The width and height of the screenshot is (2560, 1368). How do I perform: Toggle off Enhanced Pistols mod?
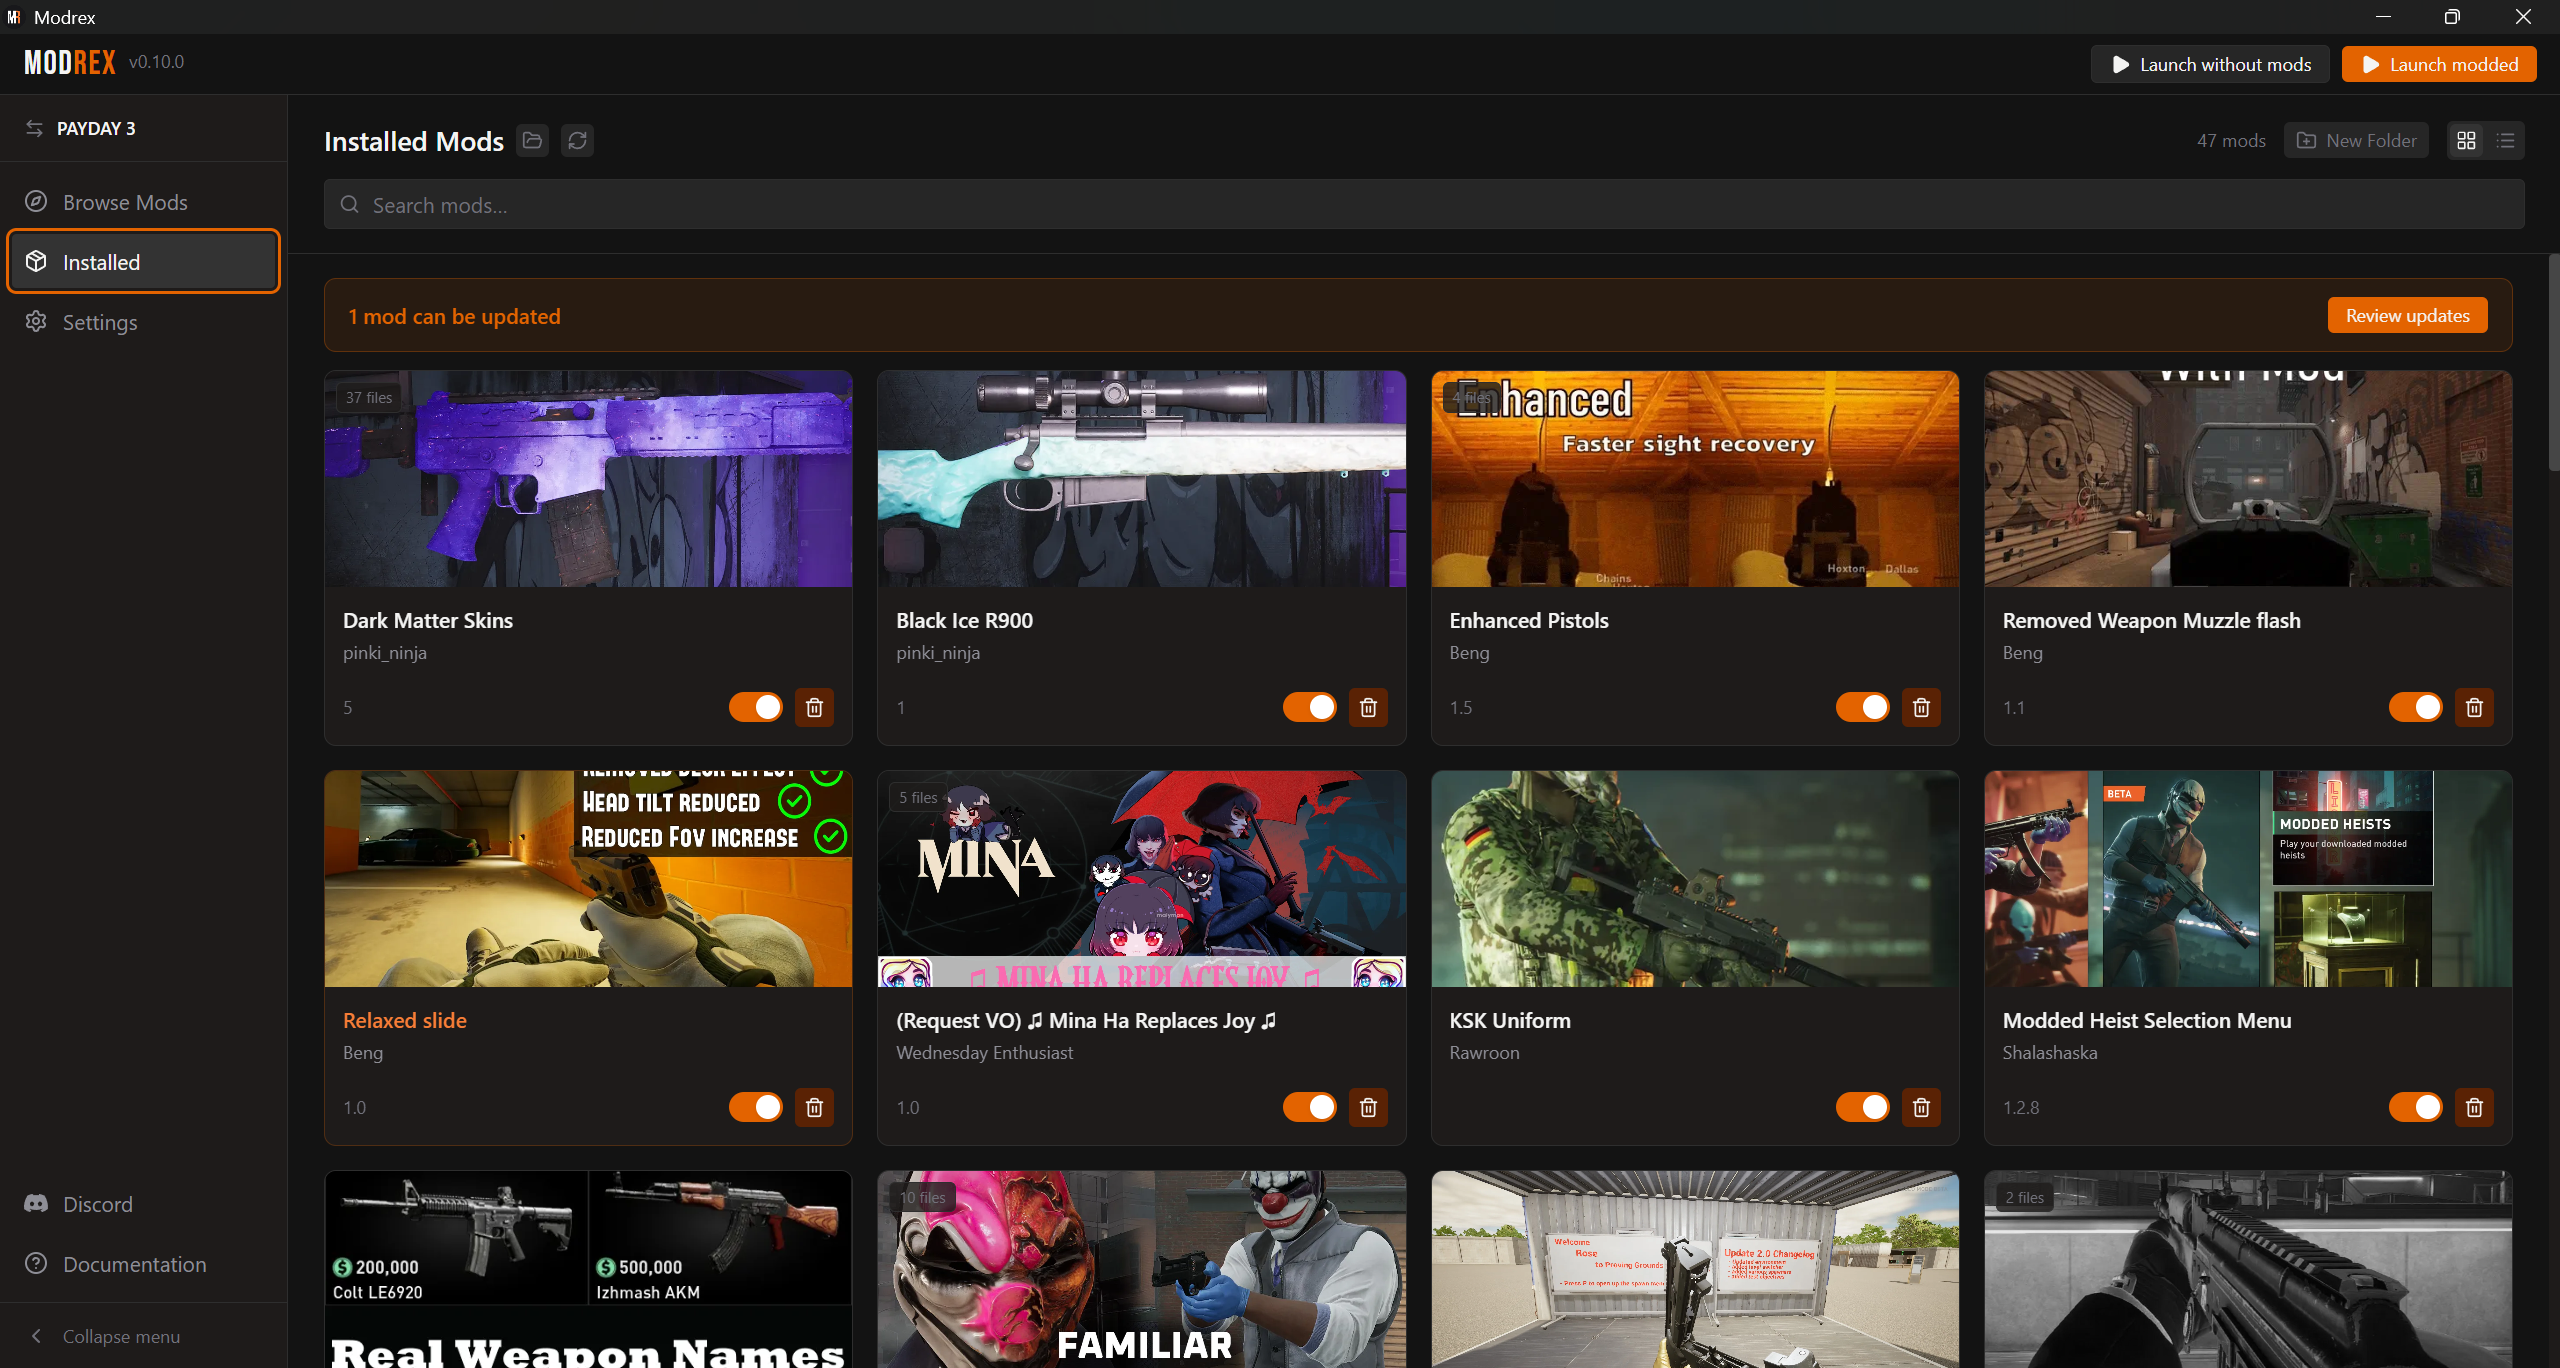click(x=1862, y=707)
